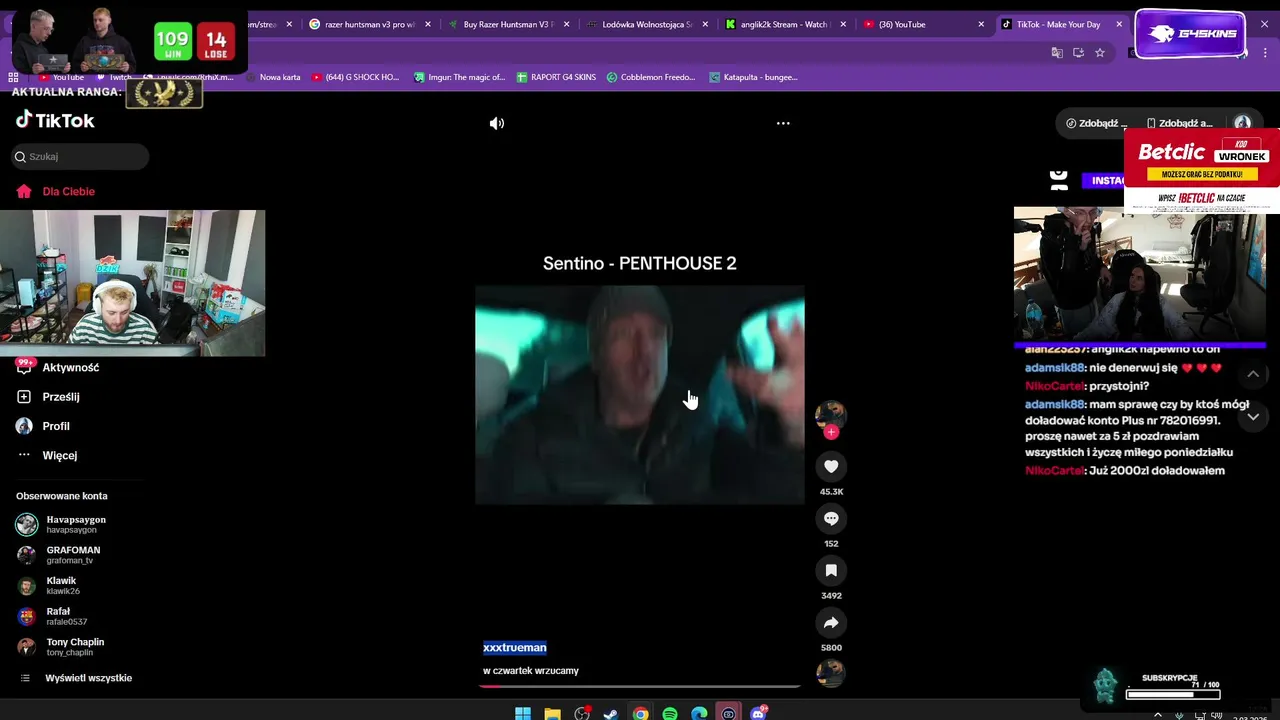
Task: Open Havapsaygon followed account
Action: (x=62, y=524)
